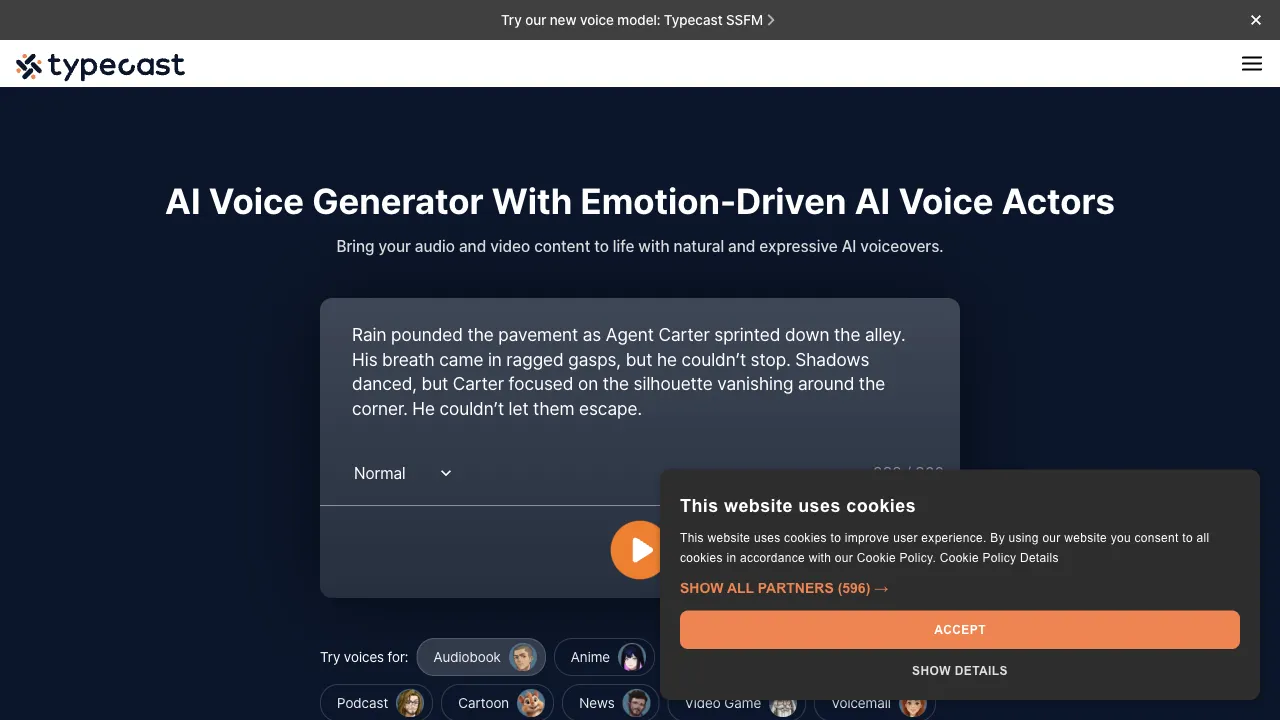Select the News voice chip
This screenshot has height=720, width=1280.
(x=610, y=703)
